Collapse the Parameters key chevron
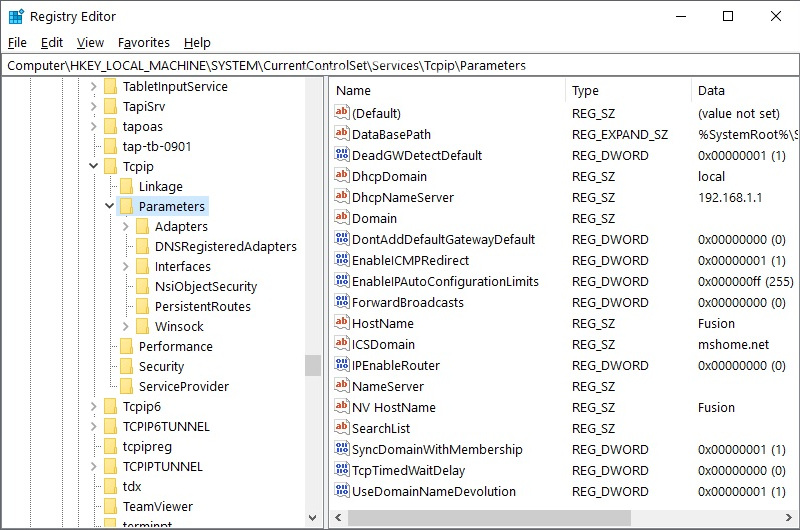This screenshot has width=800, height=530. (x=110, y=206)
